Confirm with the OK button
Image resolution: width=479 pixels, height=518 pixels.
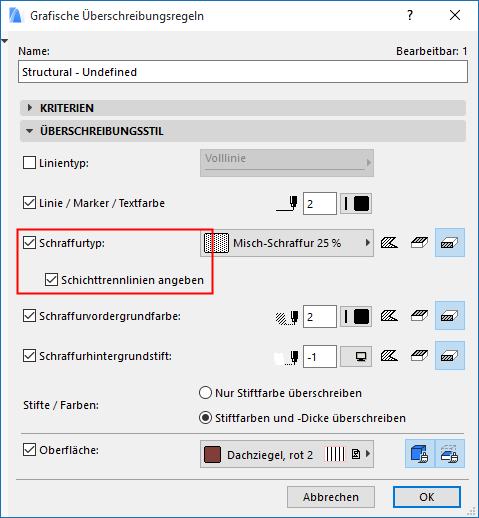[x=427, y=497]
